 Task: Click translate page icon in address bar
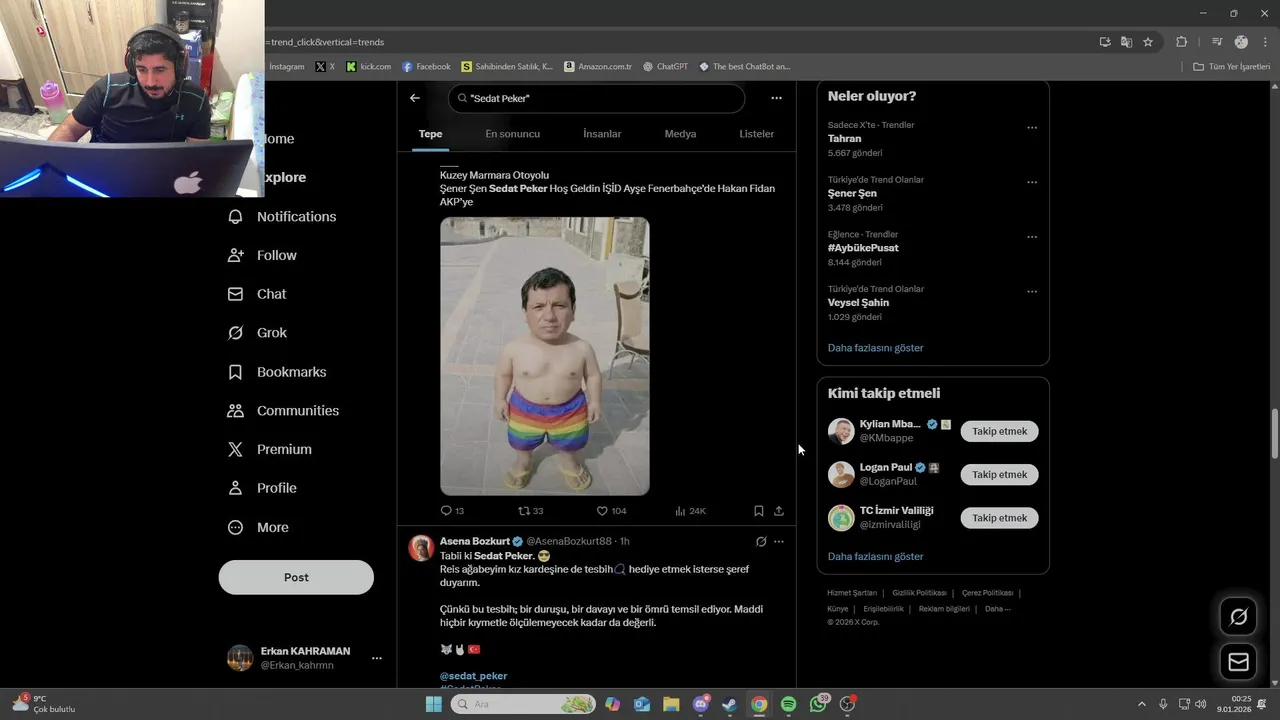coord(1126,42)
